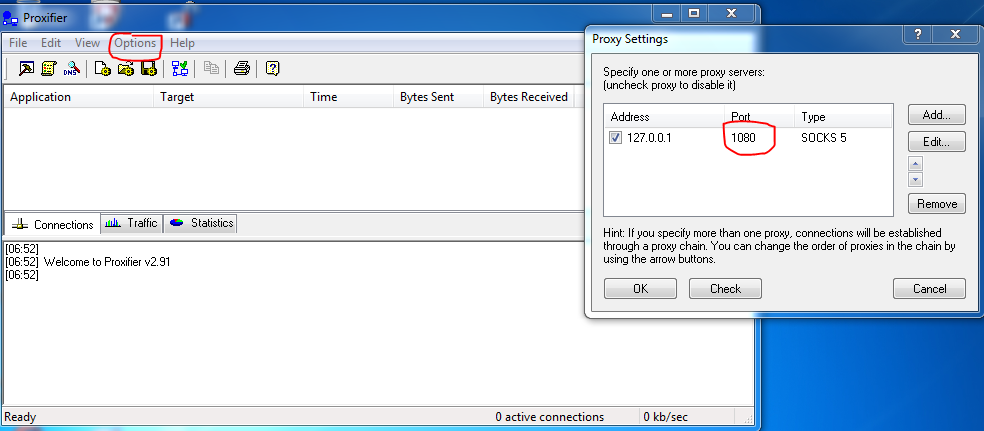Confirm Proxy Settings with OK
The width and height of the screenshot is (984, 431).
640,289
